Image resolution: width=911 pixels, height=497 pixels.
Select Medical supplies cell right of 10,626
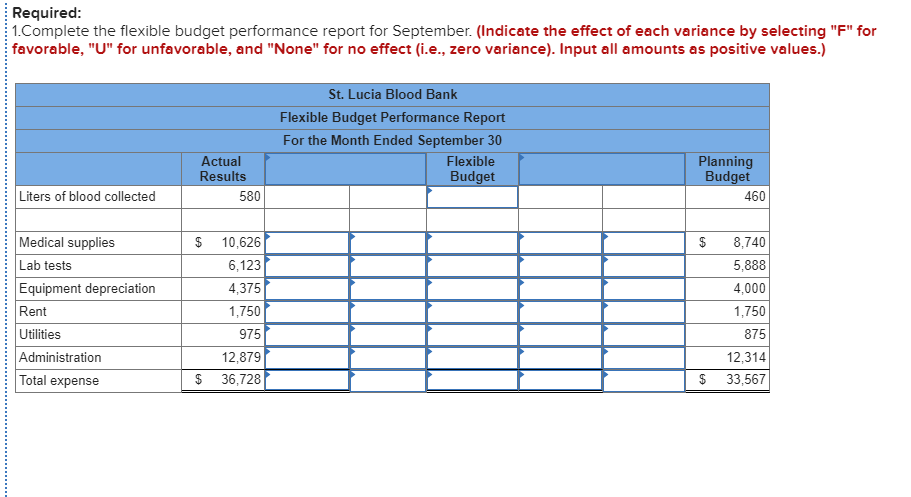click(x=307, y=243)
